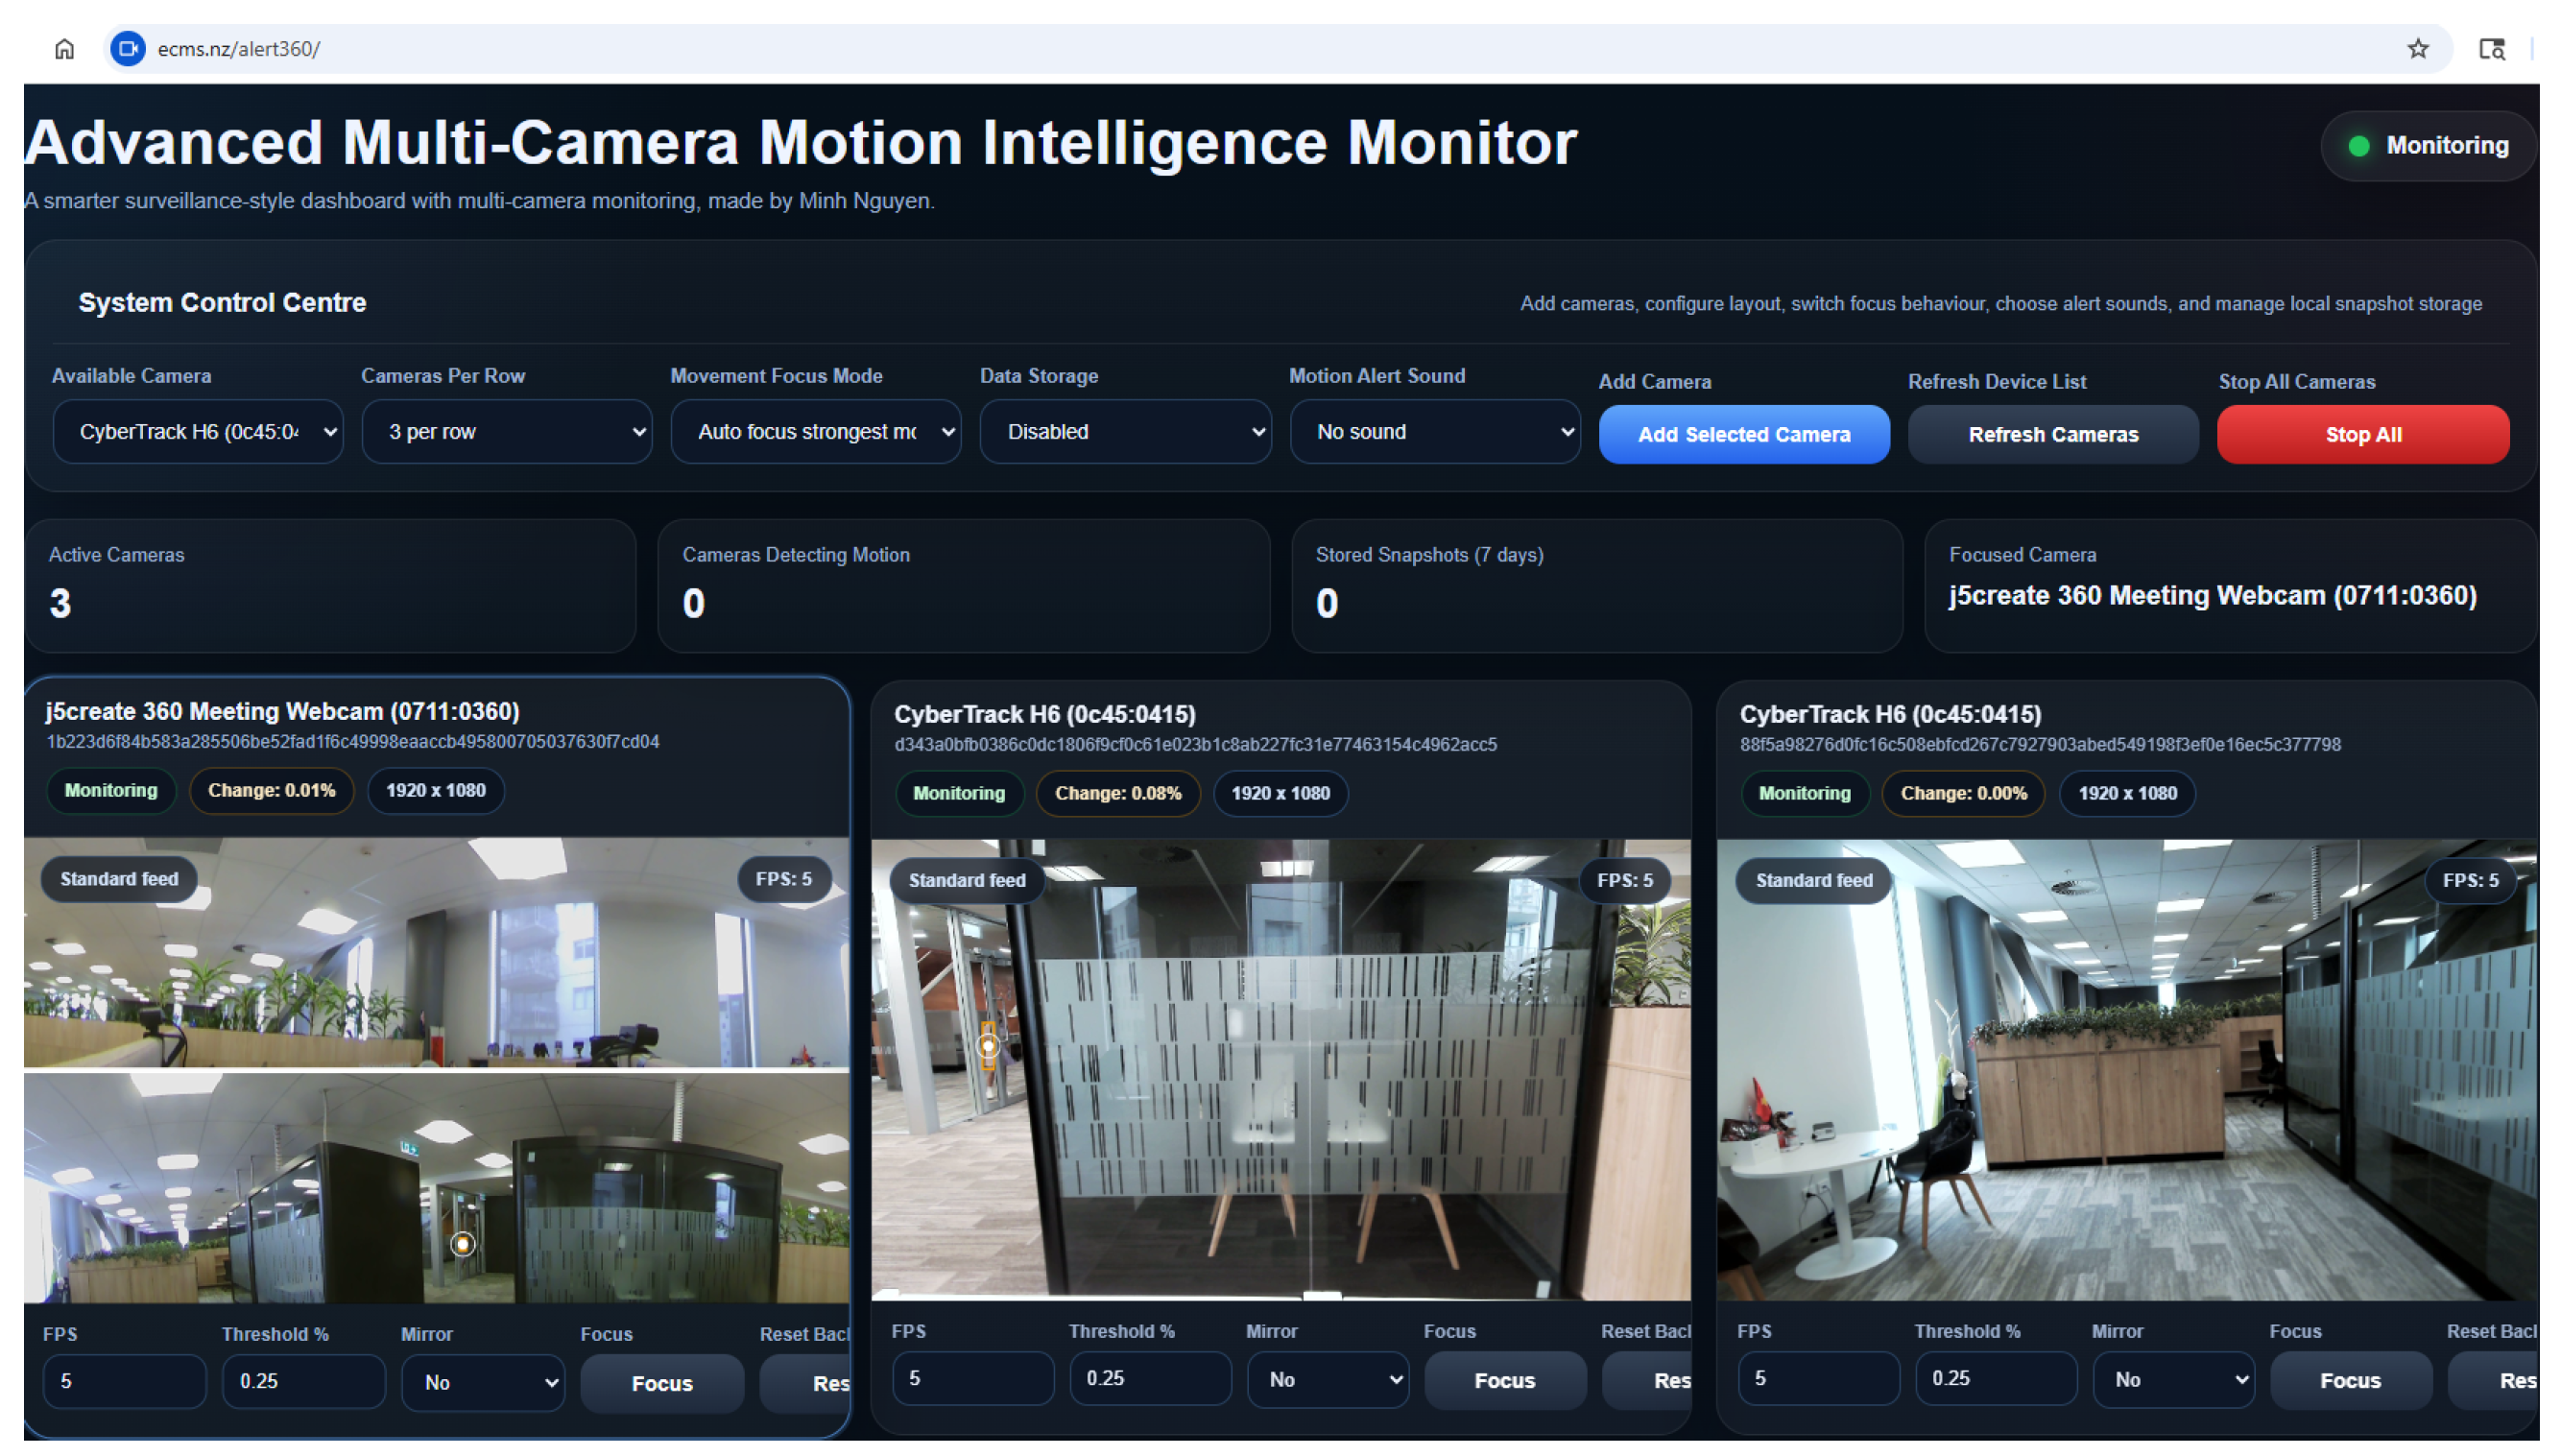Click FPS field on j5create camera card
2561x1456 pixels.
coord(124,1381)
